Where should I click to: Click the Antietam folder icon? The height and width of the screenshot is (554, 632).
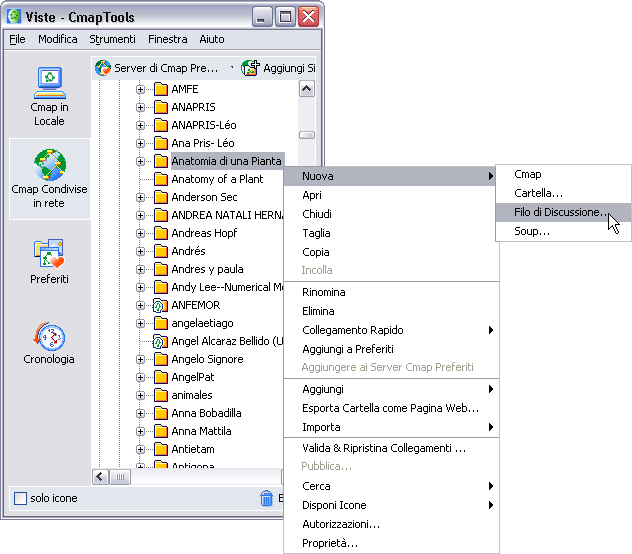pyautogui.click(x=161, y=449)
